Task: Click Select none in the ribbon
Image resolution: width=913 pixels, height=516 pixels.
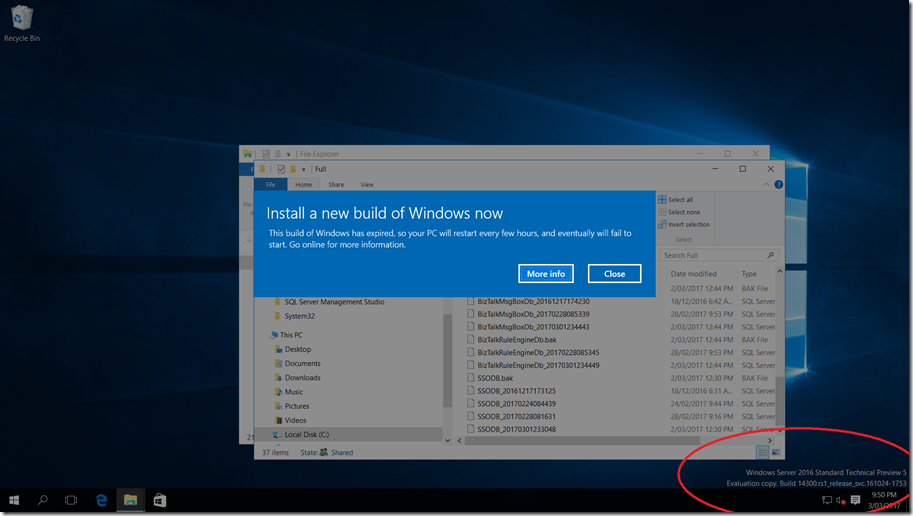Action: [679, 212]
